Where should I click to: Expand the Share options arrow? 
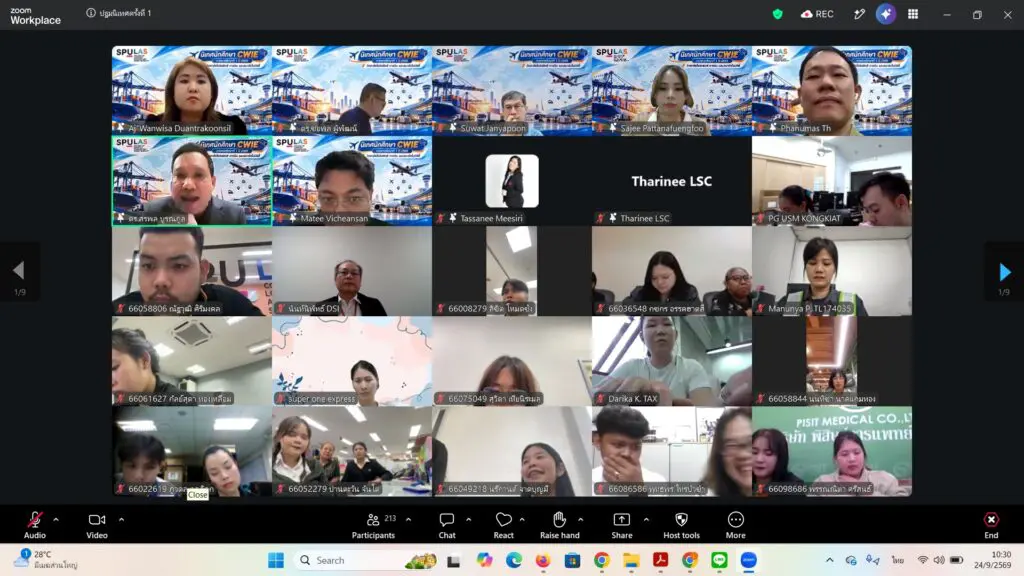click(x=646, y=520)
